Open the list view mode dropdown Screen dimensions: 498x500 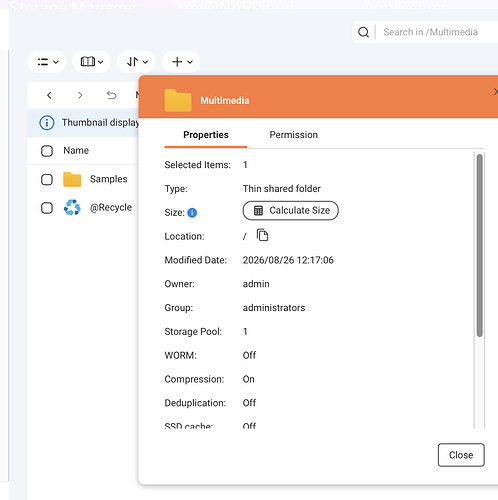(47, 62)
